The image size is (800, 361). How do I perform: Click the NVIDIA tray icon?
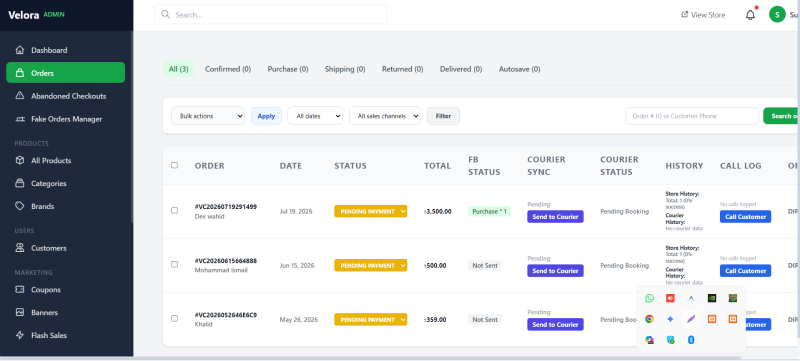pyautogui.click(x=712, y=298)
